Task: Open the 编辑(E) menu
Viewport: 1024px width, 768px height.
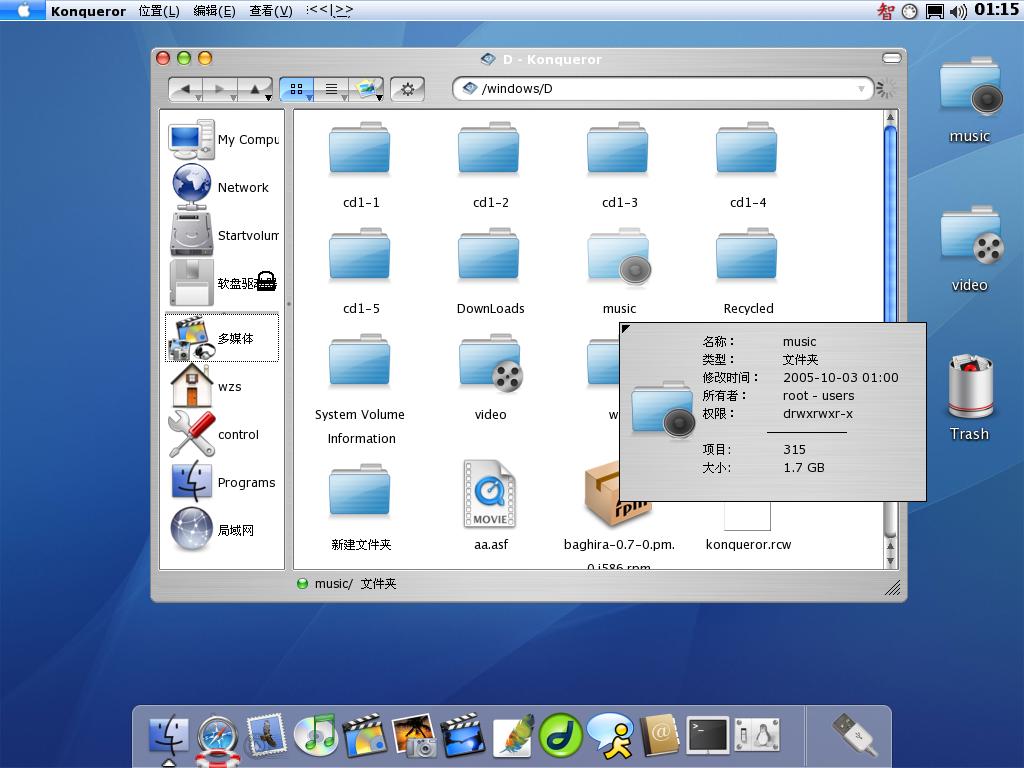Action: [x=214, y=10]
